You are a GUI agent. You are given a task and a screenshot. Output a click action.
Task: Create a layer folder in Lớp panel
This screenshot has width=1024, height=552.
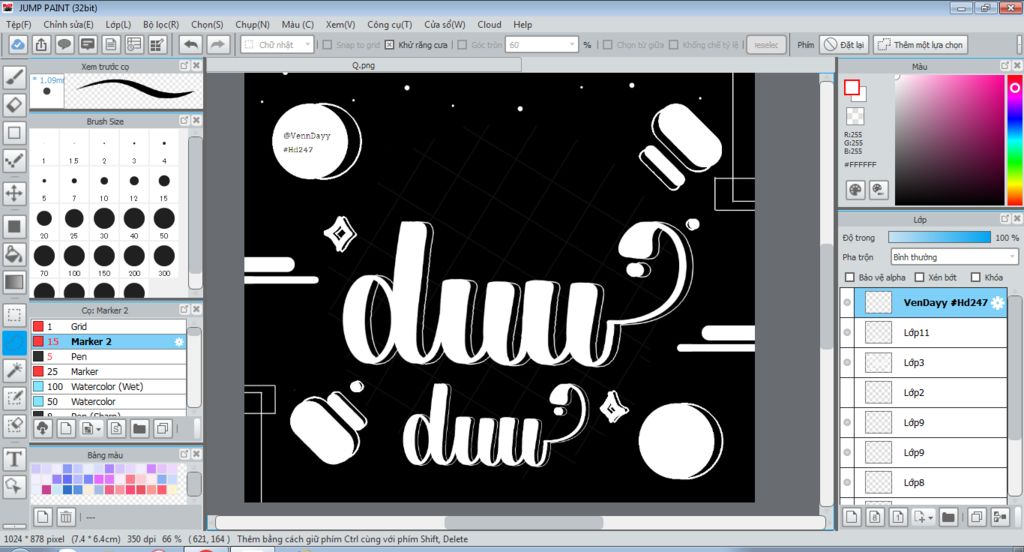click(x=949, y=517)
